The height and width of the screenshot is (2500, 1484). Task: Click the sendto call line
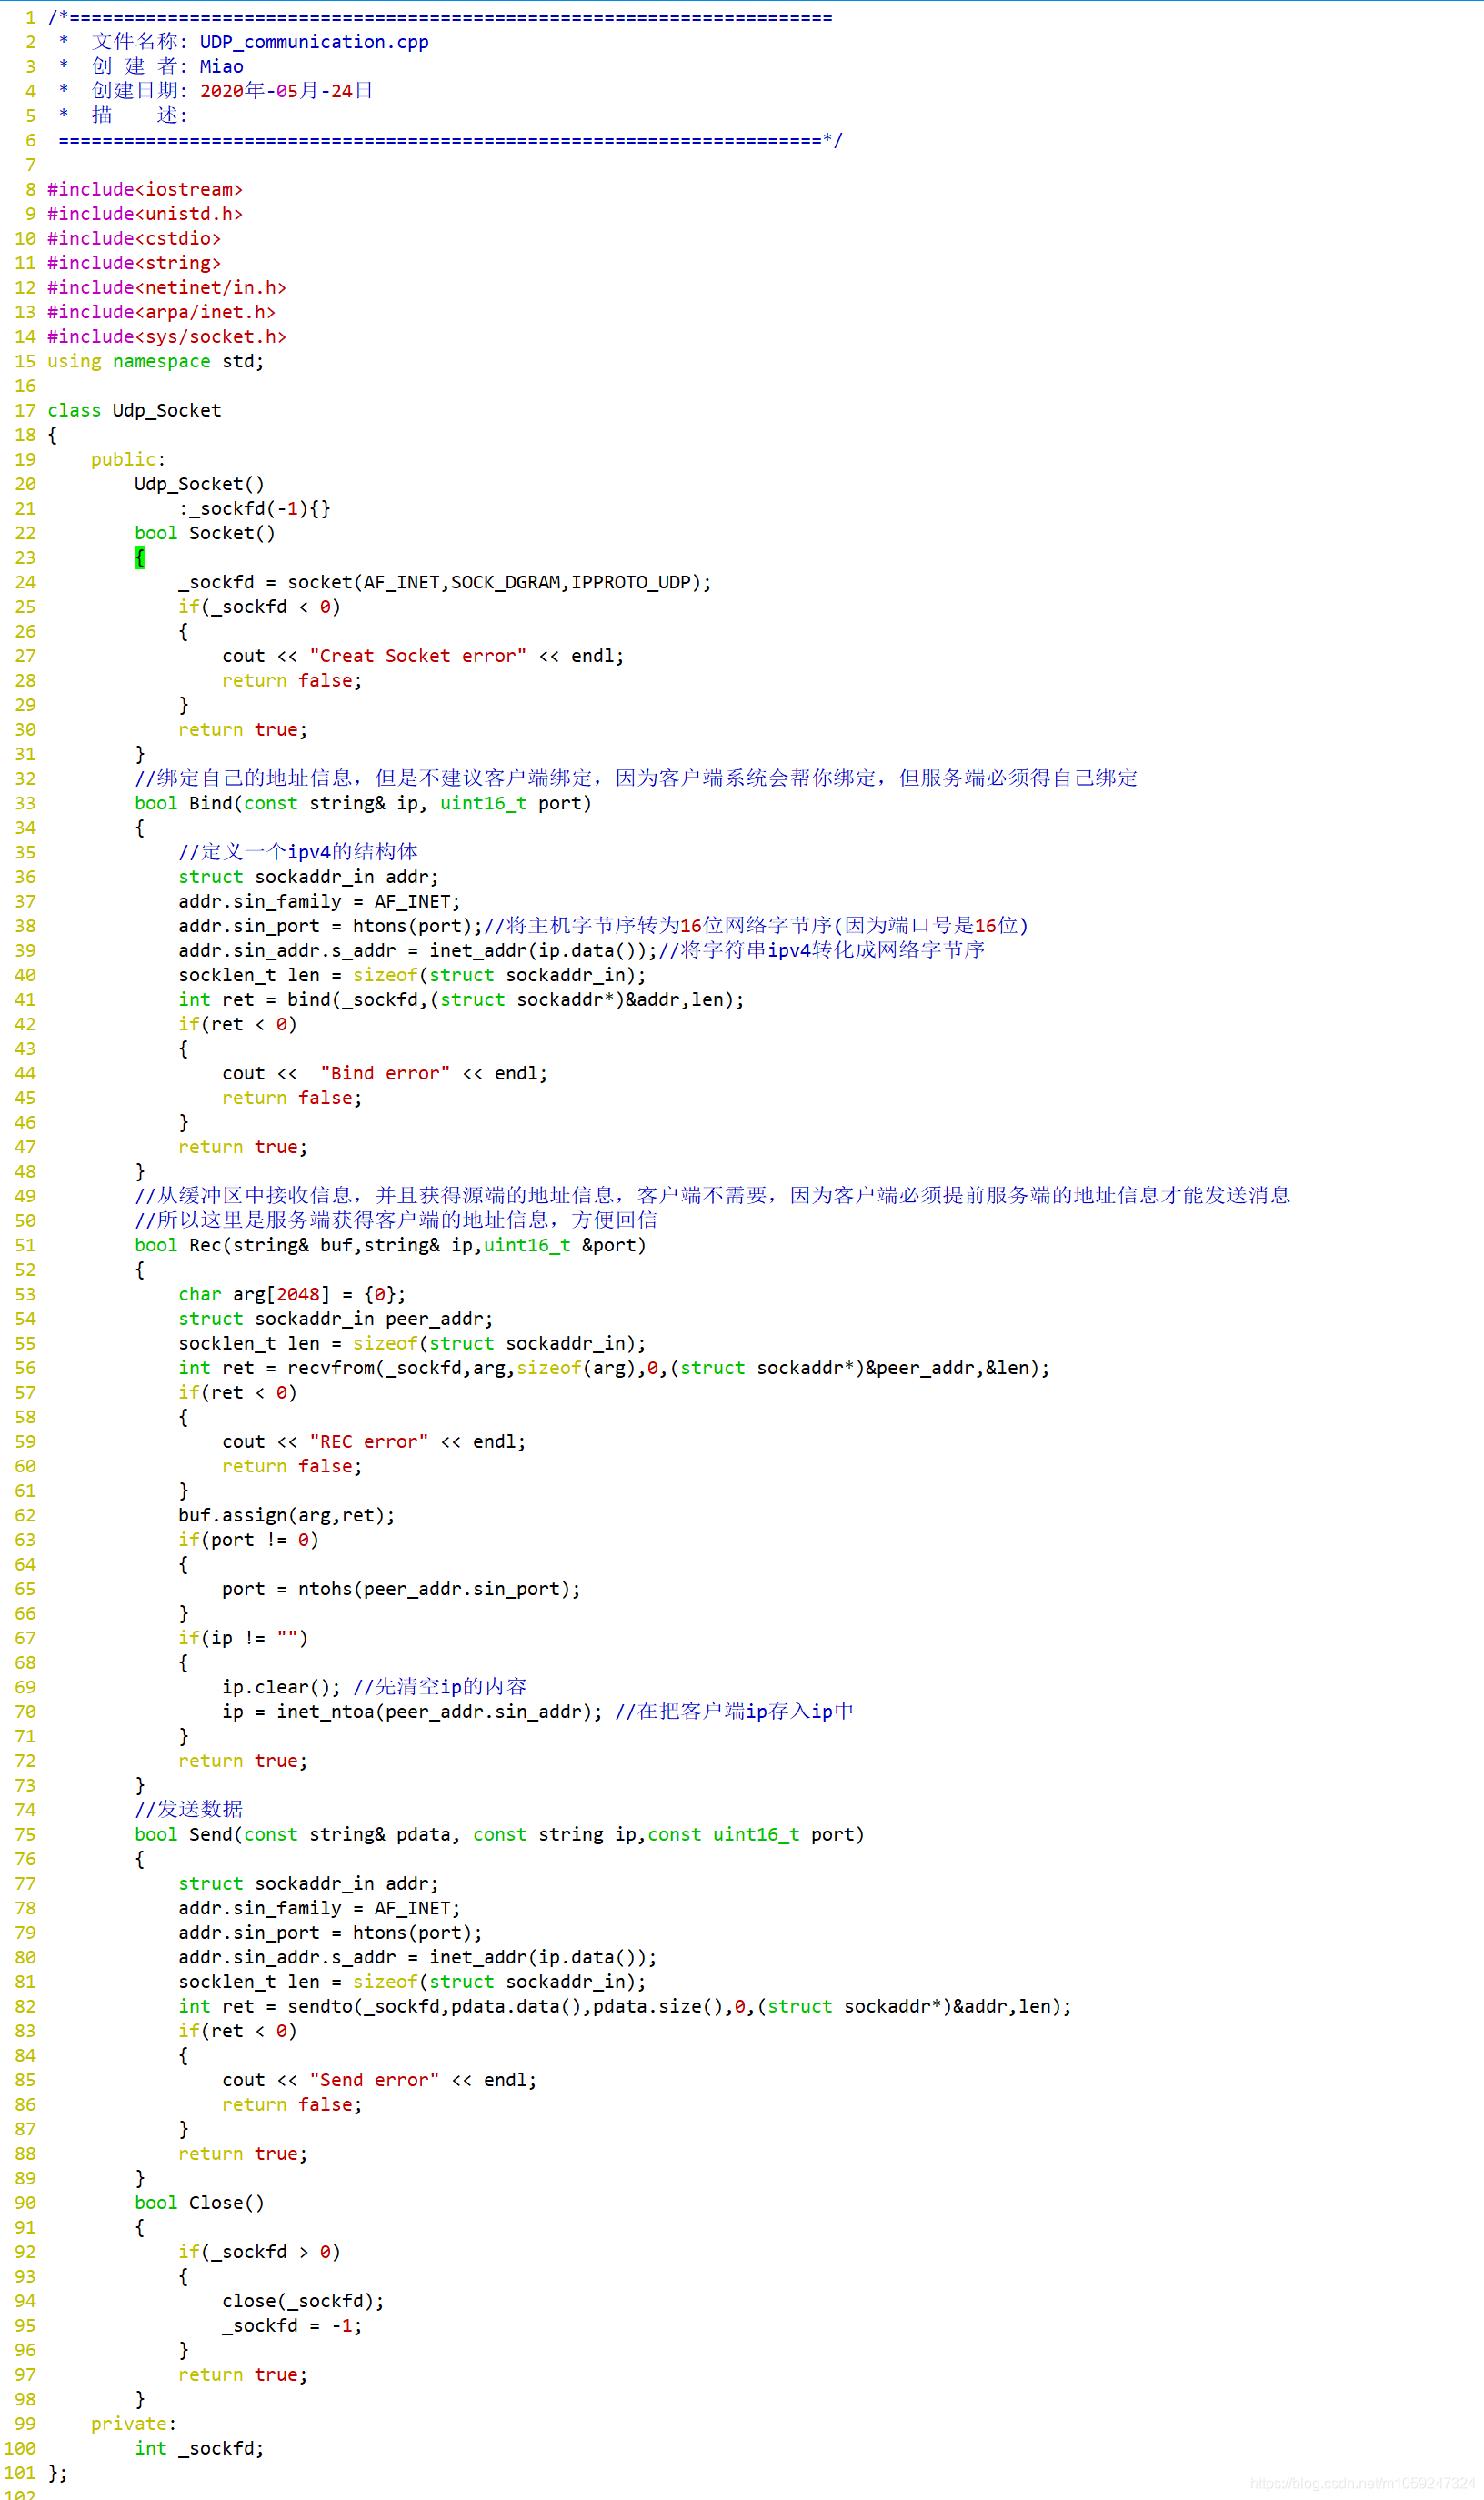pyautogui.click(x=625, y=2006)
